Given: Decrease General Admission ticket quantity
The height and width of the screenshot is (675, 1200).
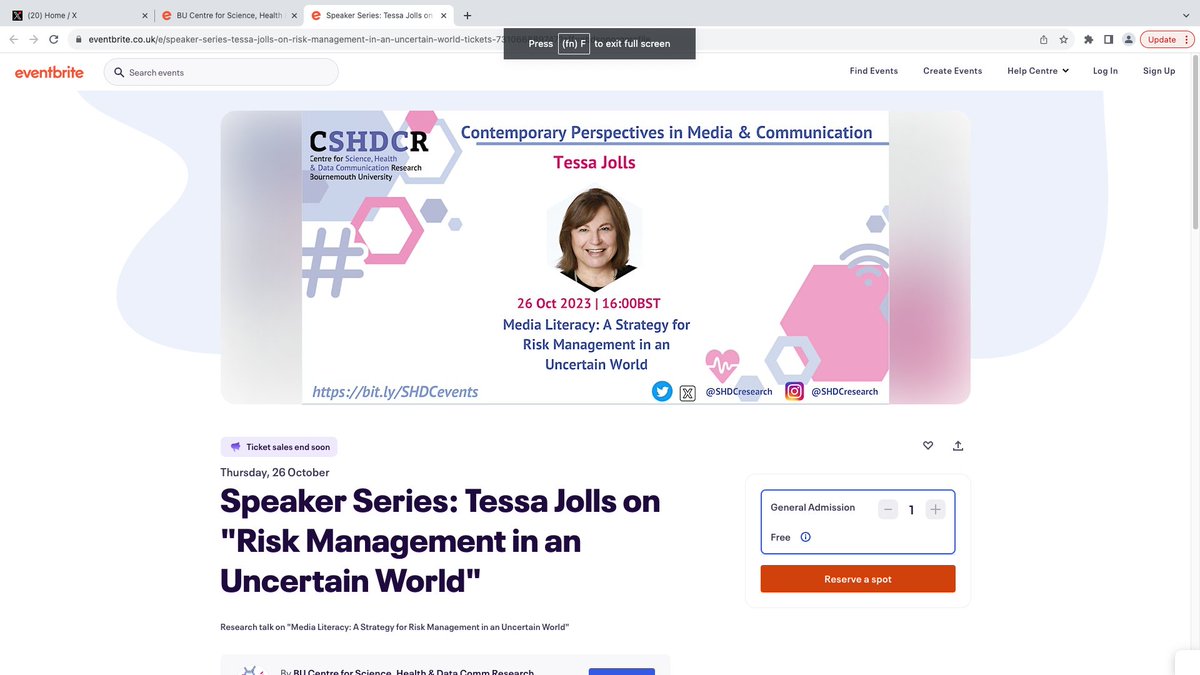Looking at the screenshot, I should pos(888,510).
